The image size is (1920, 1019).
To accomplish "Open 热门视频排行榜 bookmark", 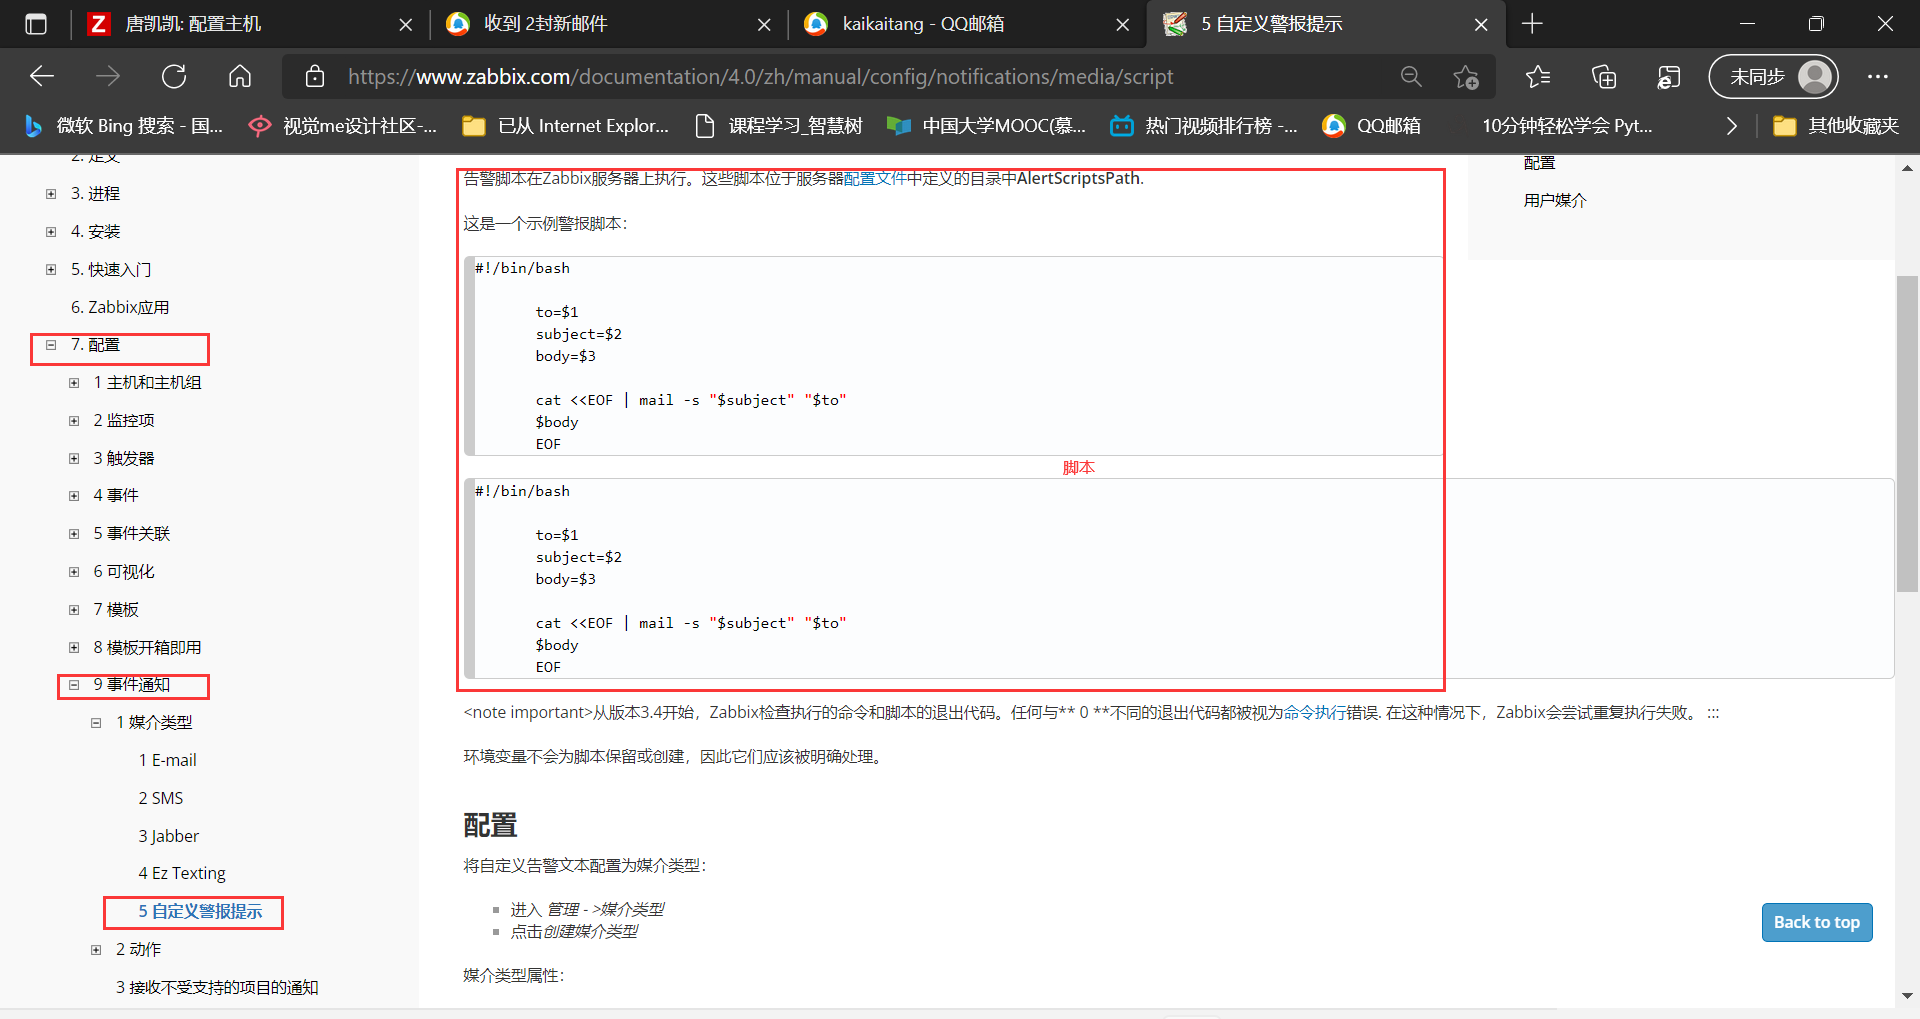I will click(x=1204, y=126).
